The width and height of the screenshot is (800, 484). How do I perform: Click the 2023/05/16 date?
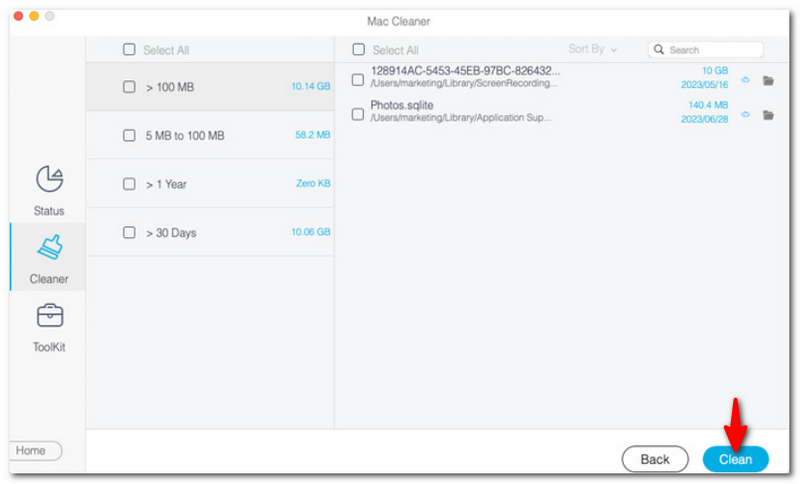(705, 85)
